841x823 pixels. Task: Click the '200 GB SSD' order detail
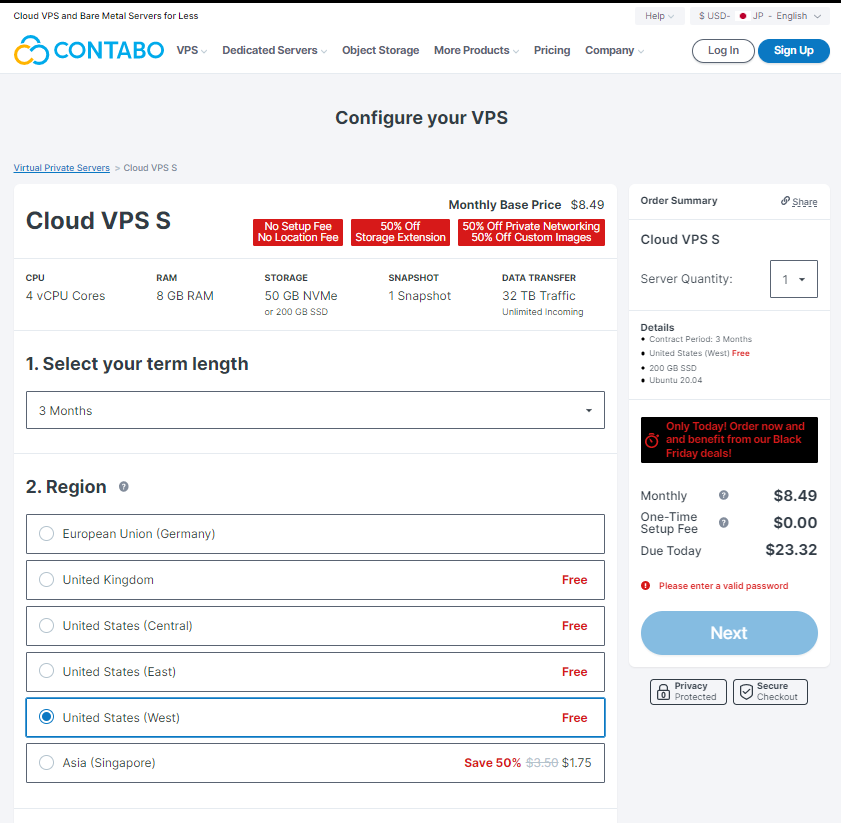pyautogui.click(x=673, y=368)
